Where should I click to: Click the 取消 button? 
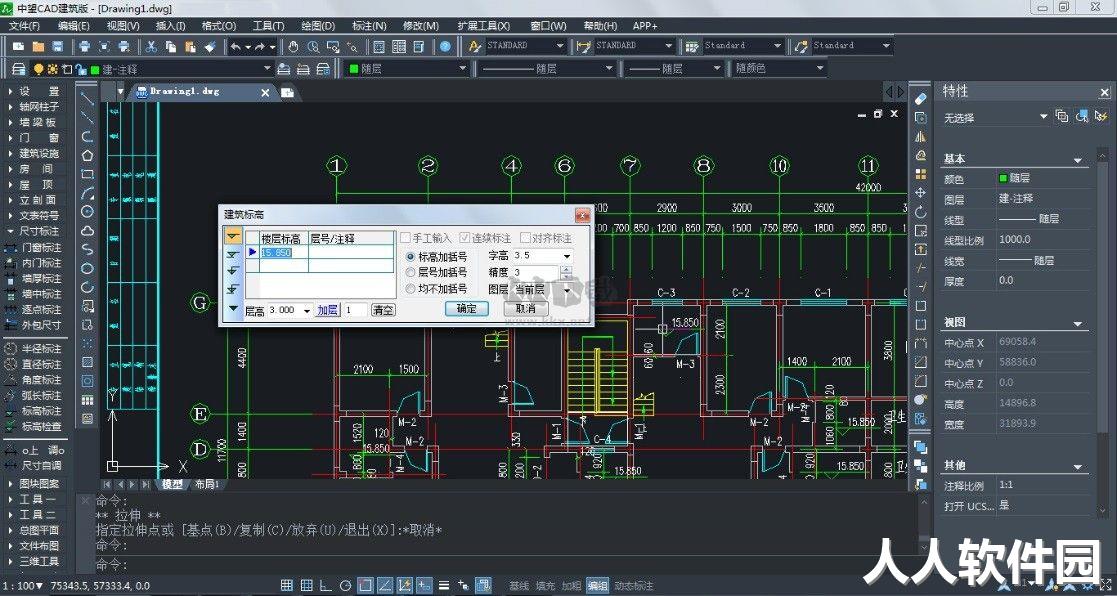click(526, 309)
